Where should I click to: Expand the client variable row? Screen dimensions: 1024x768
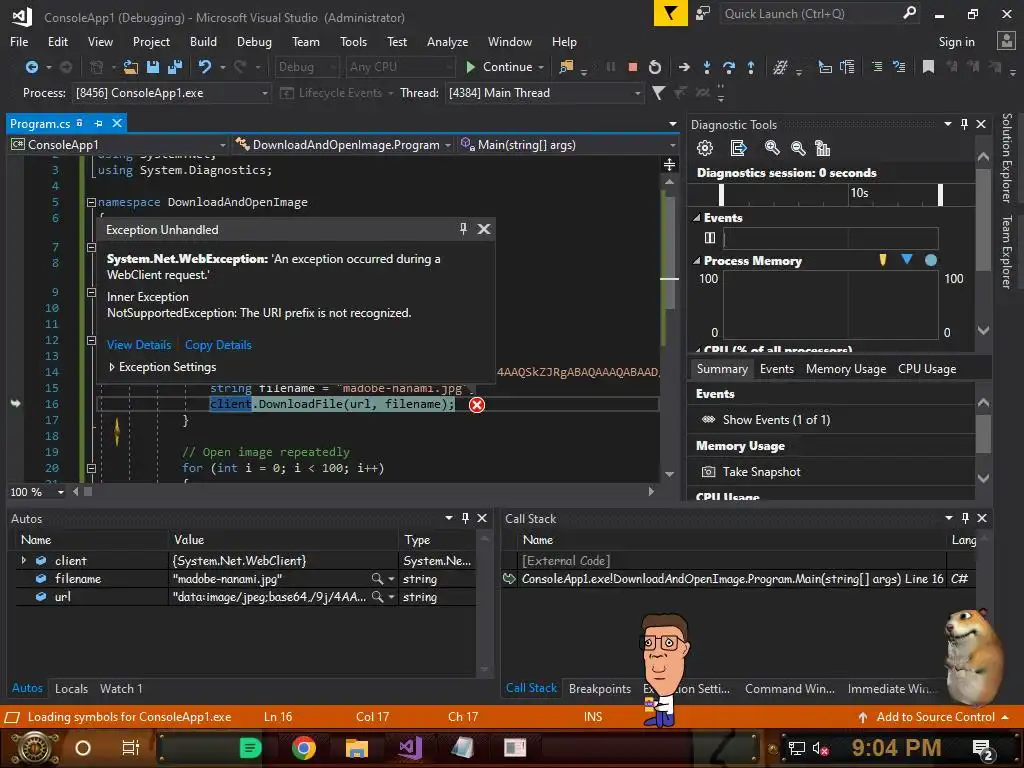[x=24, y=560]
